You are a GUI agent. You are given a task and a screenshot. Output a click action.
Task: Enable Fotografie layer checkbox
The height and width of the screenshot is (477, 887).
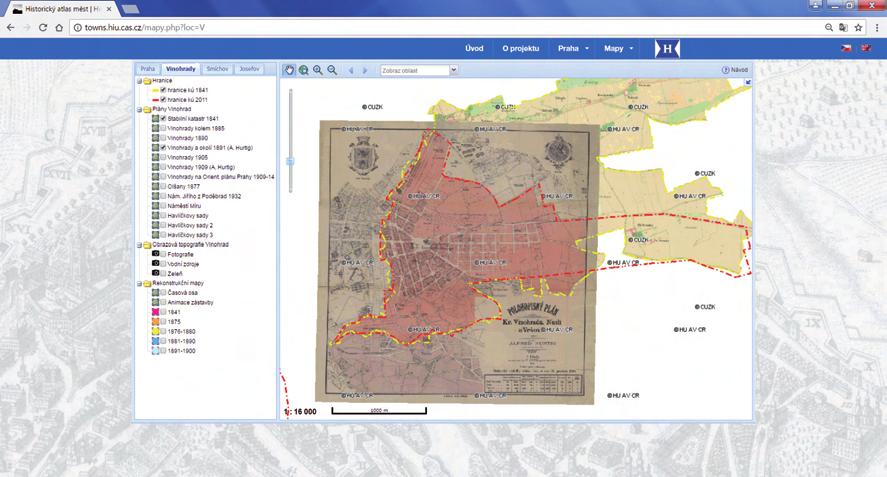(163, 255)
